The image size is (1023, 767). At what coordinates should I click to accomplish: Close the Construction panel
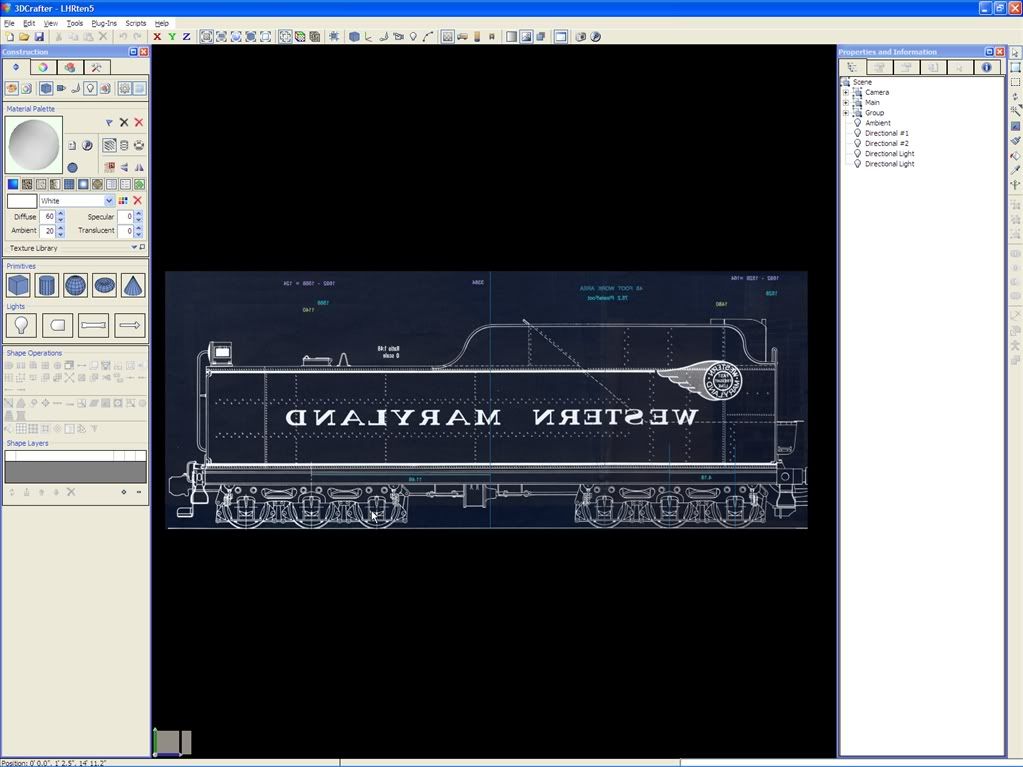(x=144, y=52)
